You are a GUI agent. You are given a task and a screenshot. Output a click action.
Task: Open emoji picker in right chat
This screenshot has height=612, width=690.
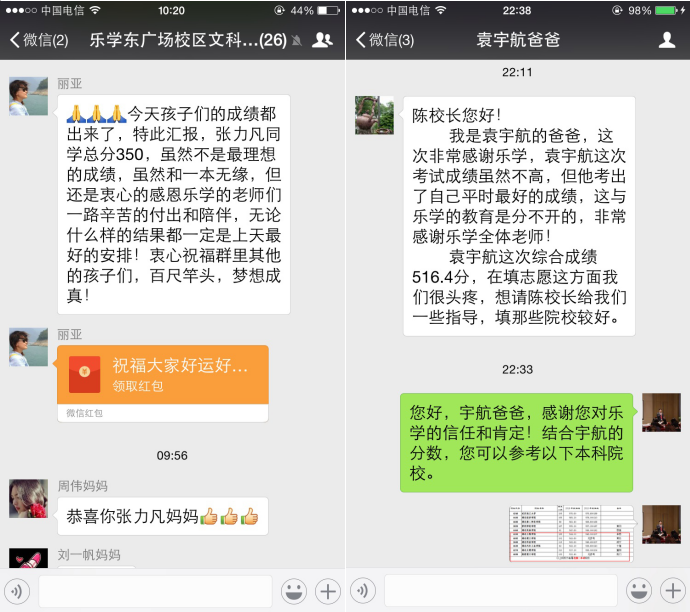[639, 591]
